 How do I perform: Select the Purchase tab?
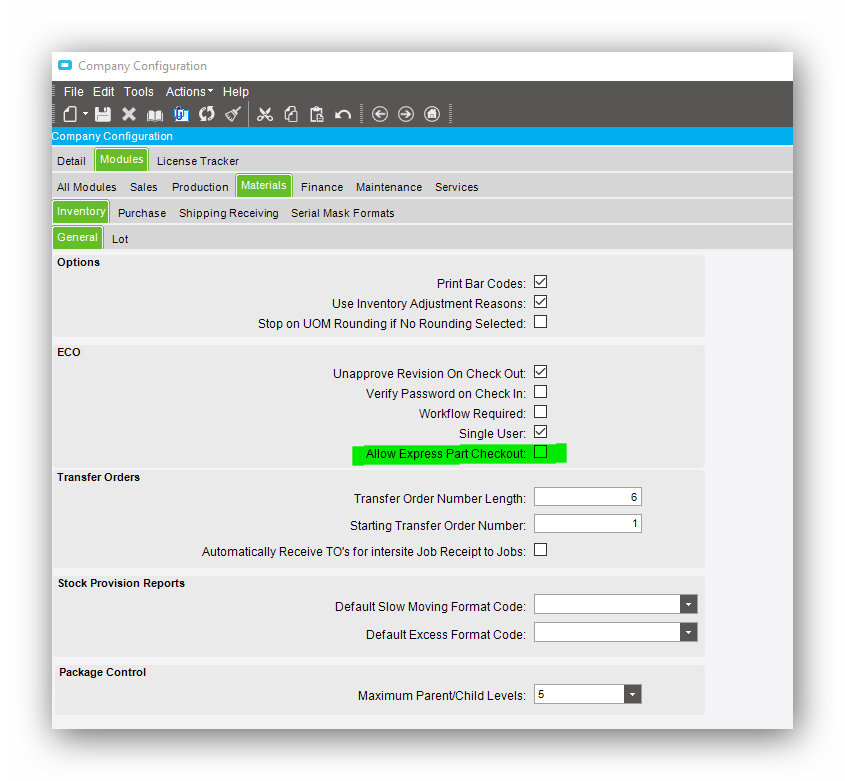click(141, 212)
